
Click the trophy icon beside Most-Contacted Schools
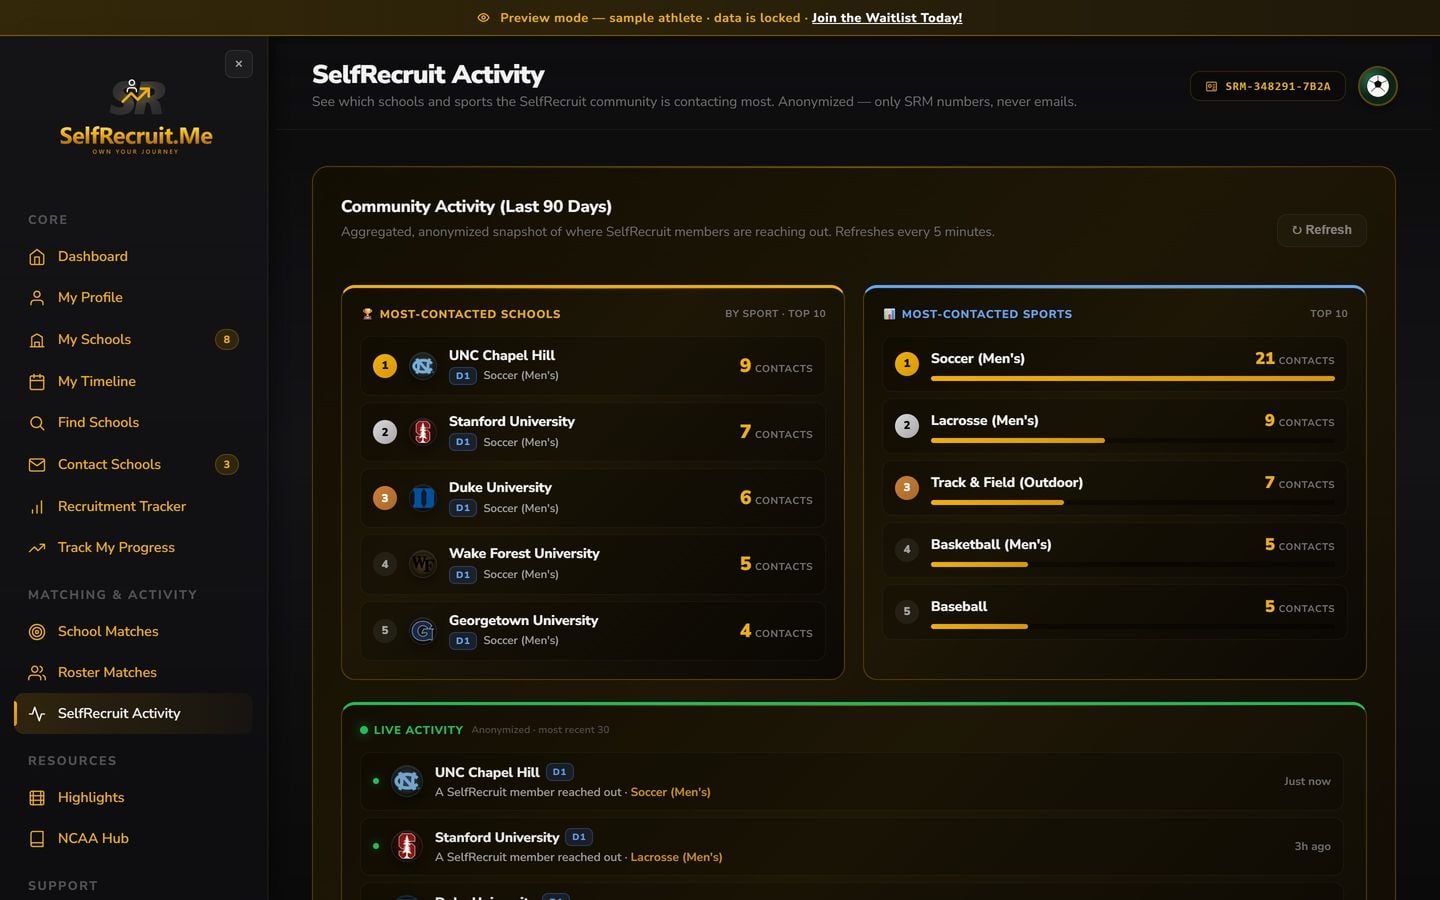pos(367,314)
